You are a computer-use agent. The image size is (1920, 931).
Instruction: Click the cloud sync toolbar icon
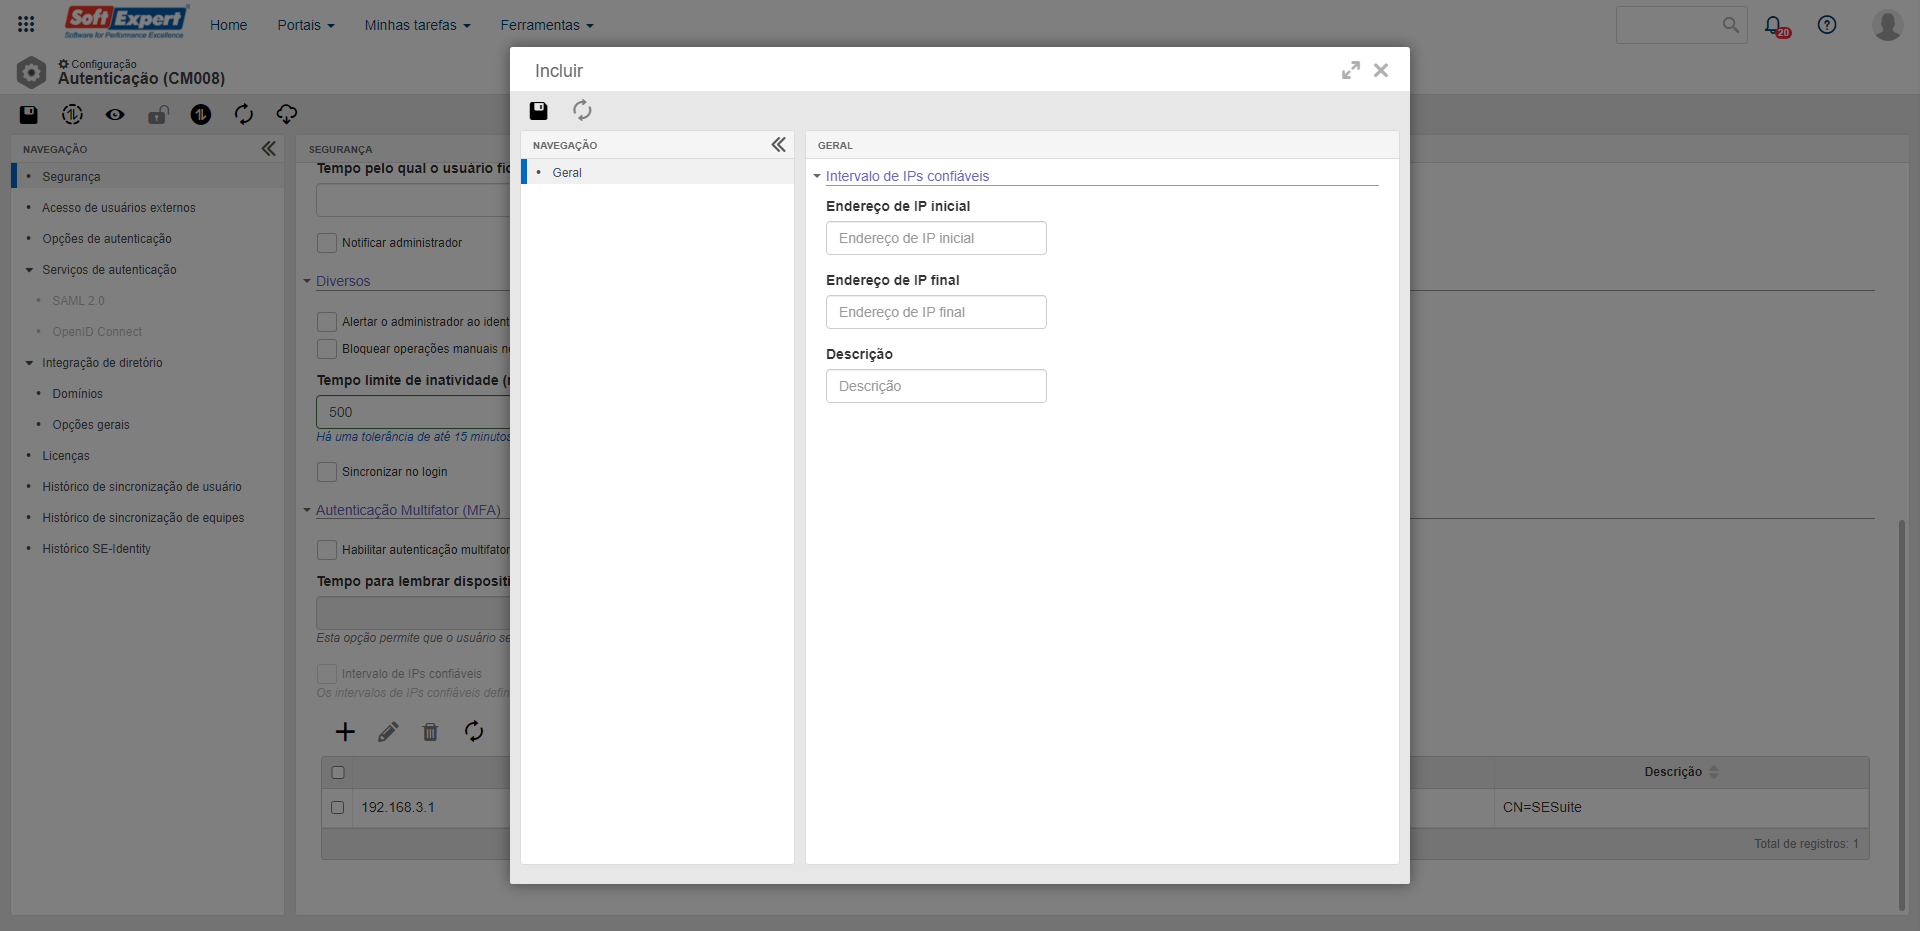click(x=287, y=115)
